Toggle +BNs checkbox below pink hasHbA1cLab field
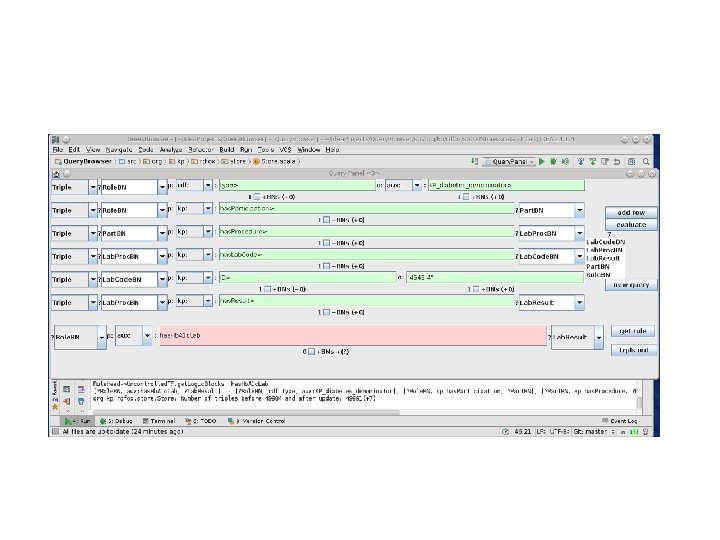 311,352
